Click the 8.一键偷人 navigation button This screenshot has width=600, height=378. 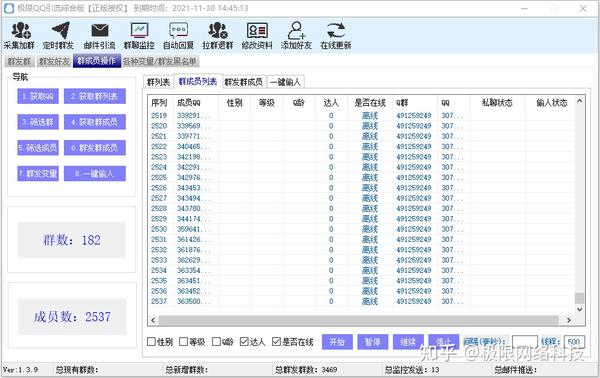click(x=95, y=174)
